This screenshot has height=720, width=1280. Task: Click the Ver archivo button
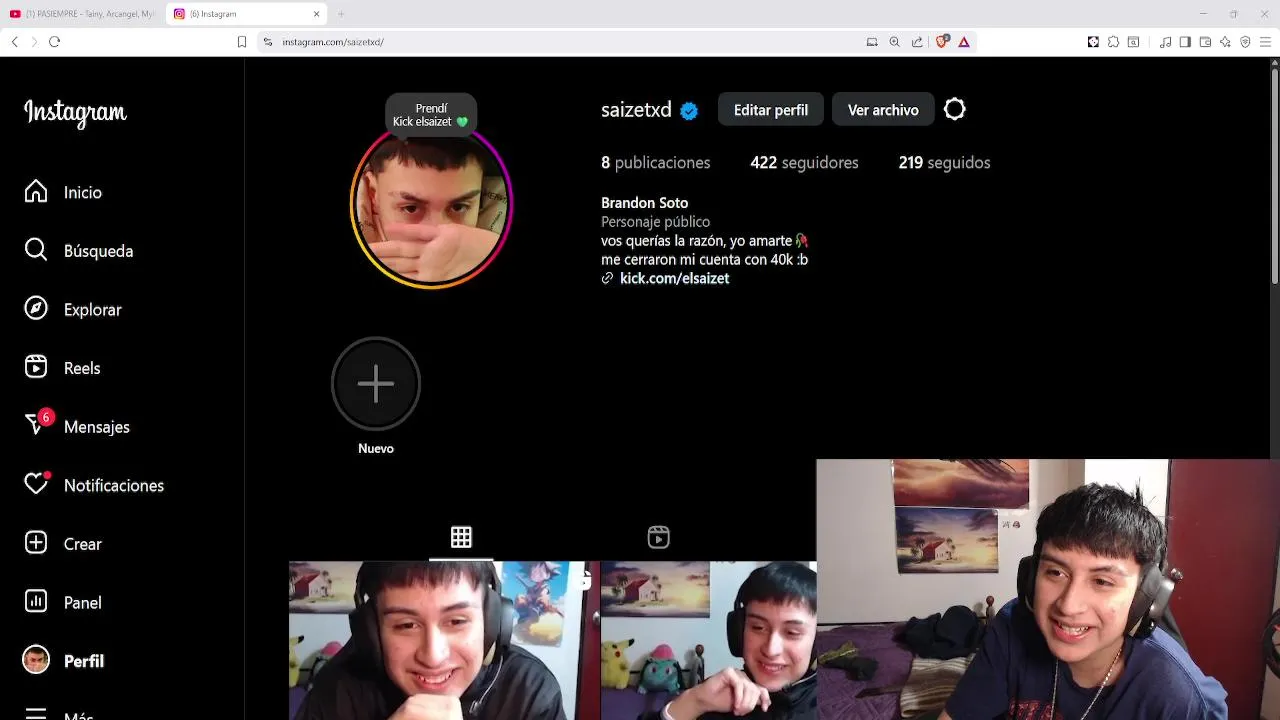[x=883, y=110]
